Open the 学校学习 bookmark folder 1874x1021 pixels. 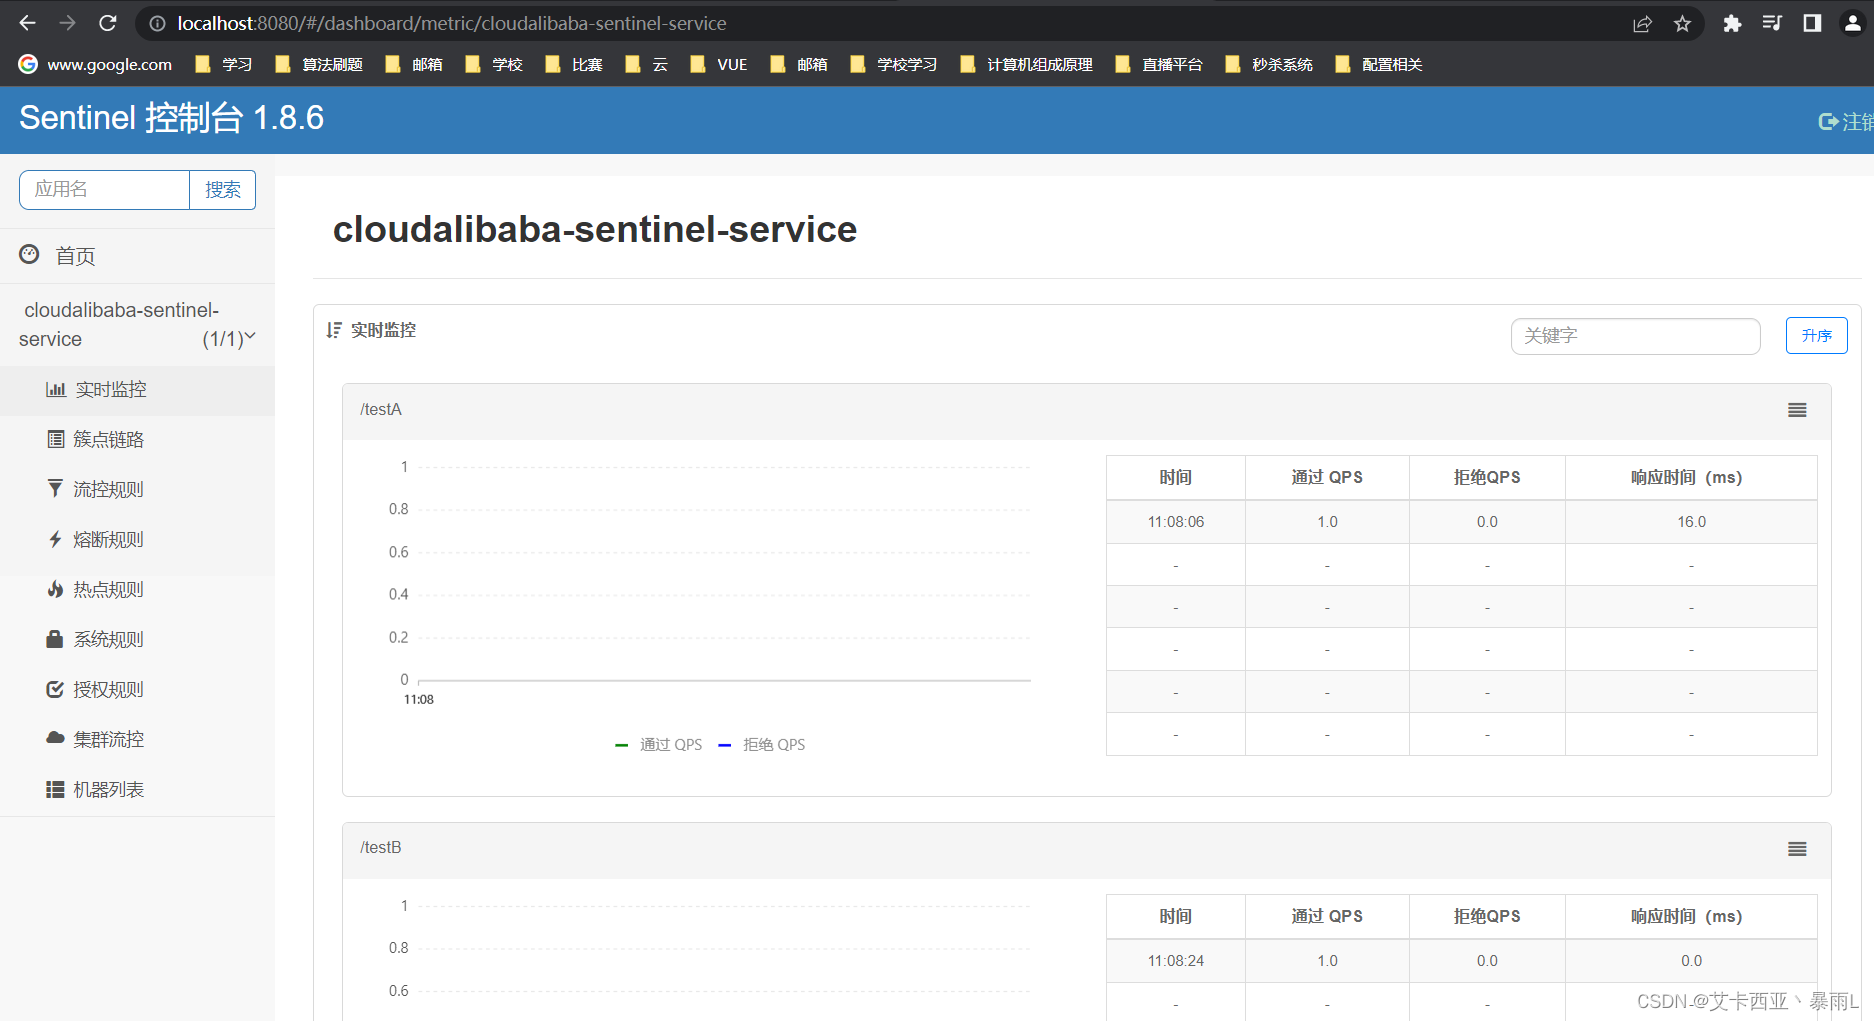(894, 64)
